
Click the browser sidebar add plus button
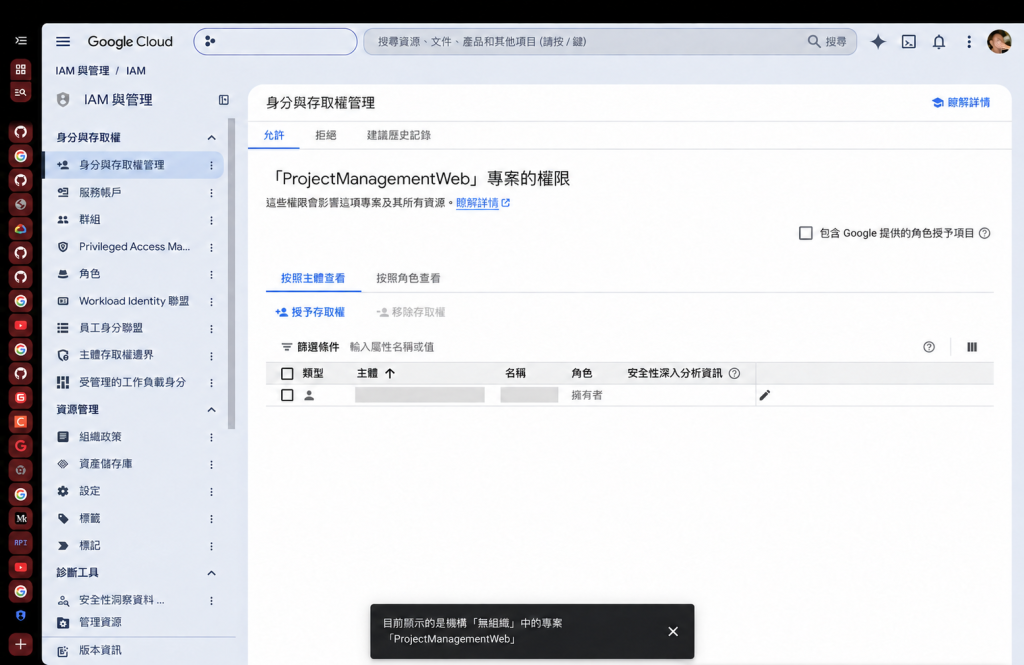tap(21, 644)
